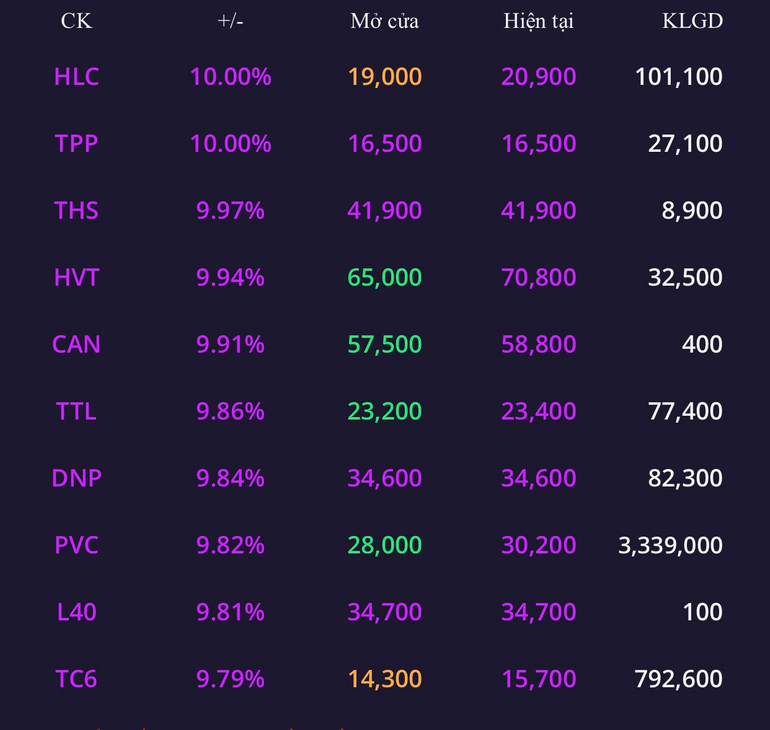Click HVT opening price 65,000
The height and width of the screenshot is (730, 770).
(385, 277)
